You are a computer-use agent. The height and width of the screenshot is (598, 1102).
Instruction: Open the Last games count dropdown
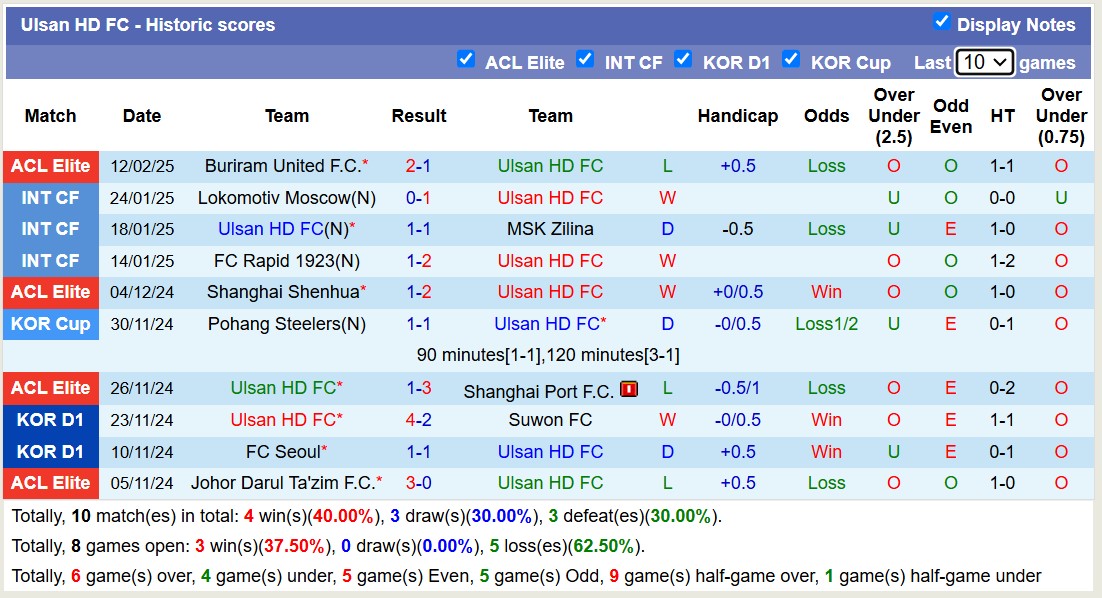pyautogui.click(x=985, y=62)
